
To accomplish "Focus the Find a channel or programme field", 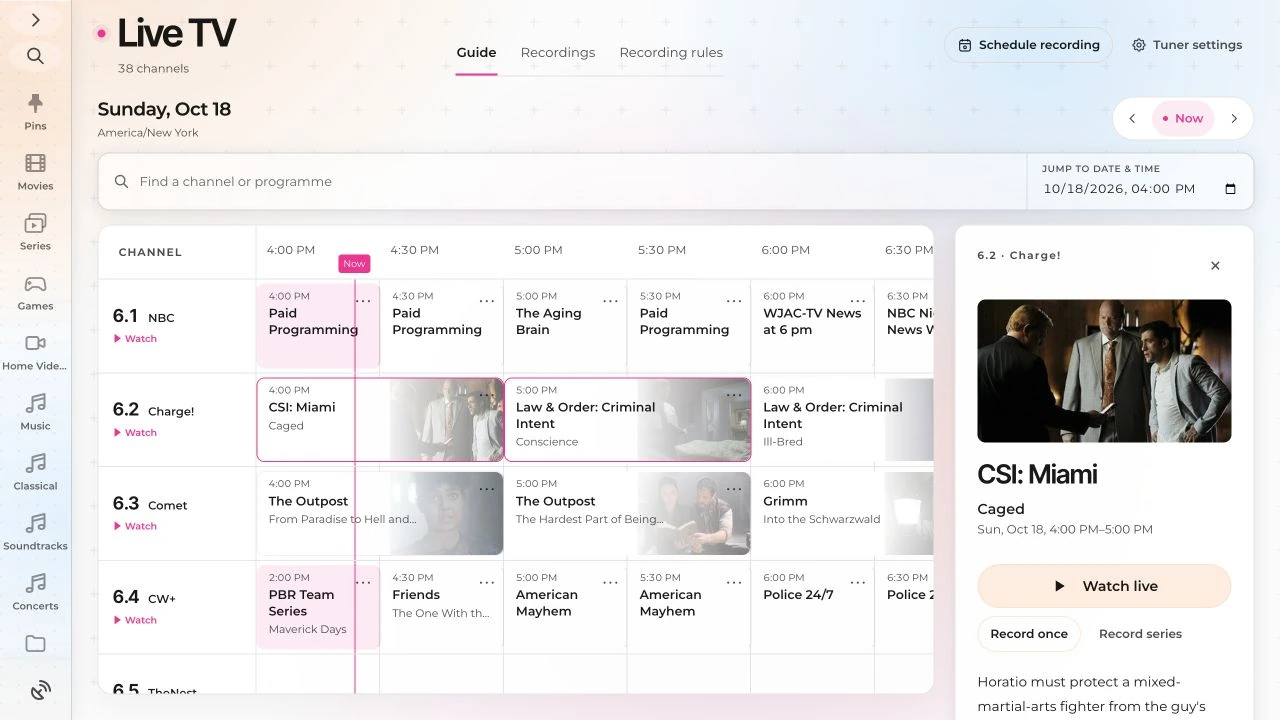I will [x=562, y=182].
